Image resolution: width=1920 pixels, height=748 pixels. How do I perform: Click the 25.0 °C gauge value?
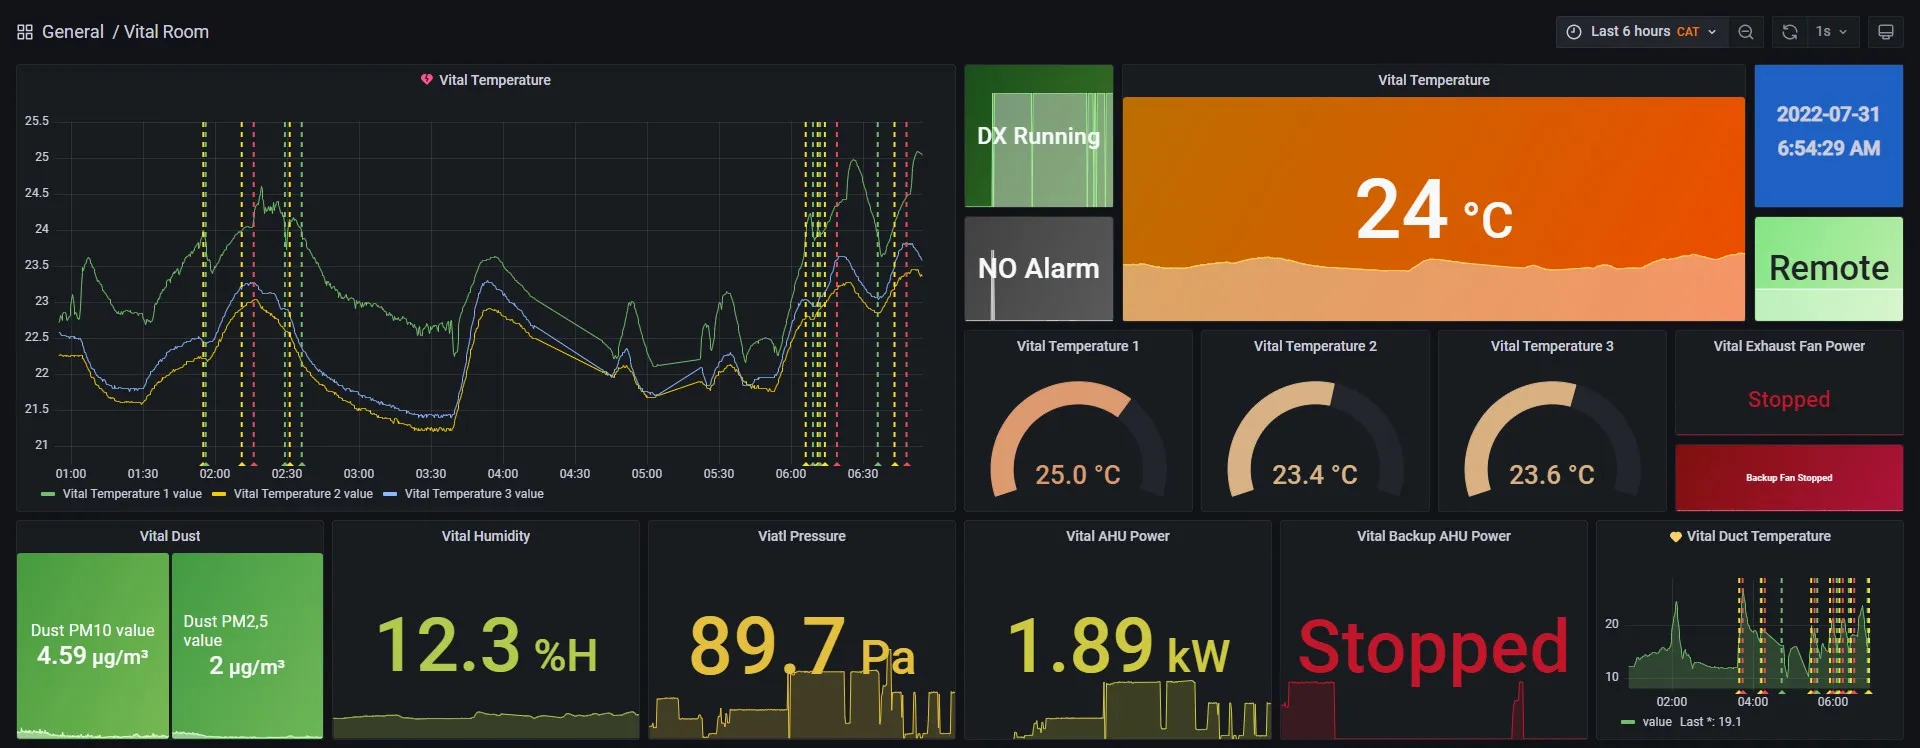pyautogui.click(x=1078, y=474)
